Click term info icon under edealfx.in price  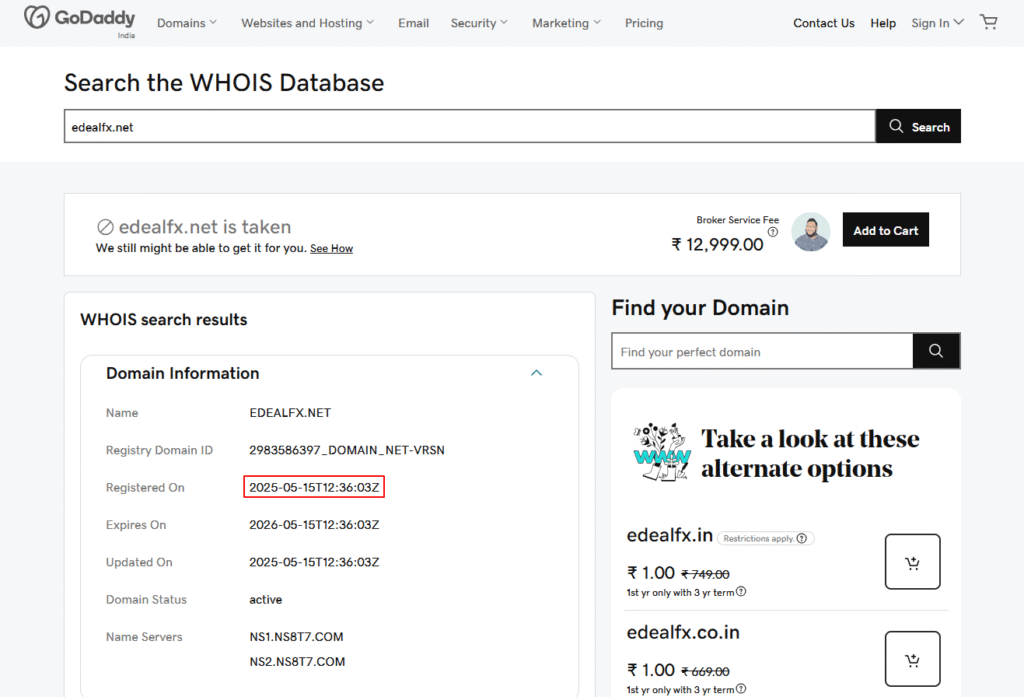[x=741, y=592]
